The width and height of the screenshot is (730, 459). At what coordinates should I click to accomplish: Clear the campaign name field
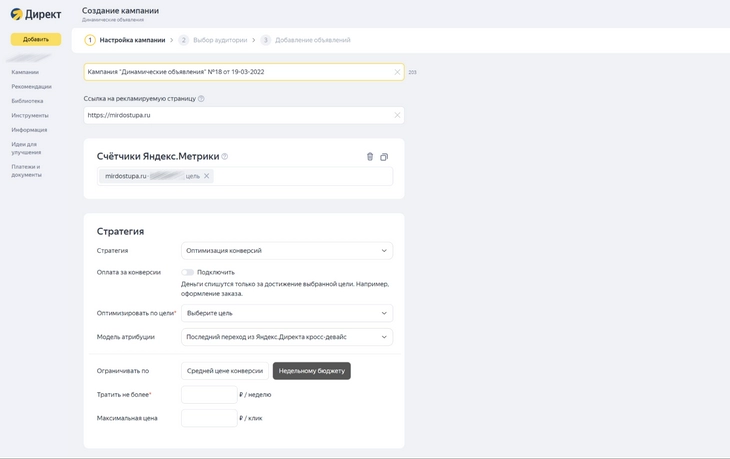[x=397, y=72]
